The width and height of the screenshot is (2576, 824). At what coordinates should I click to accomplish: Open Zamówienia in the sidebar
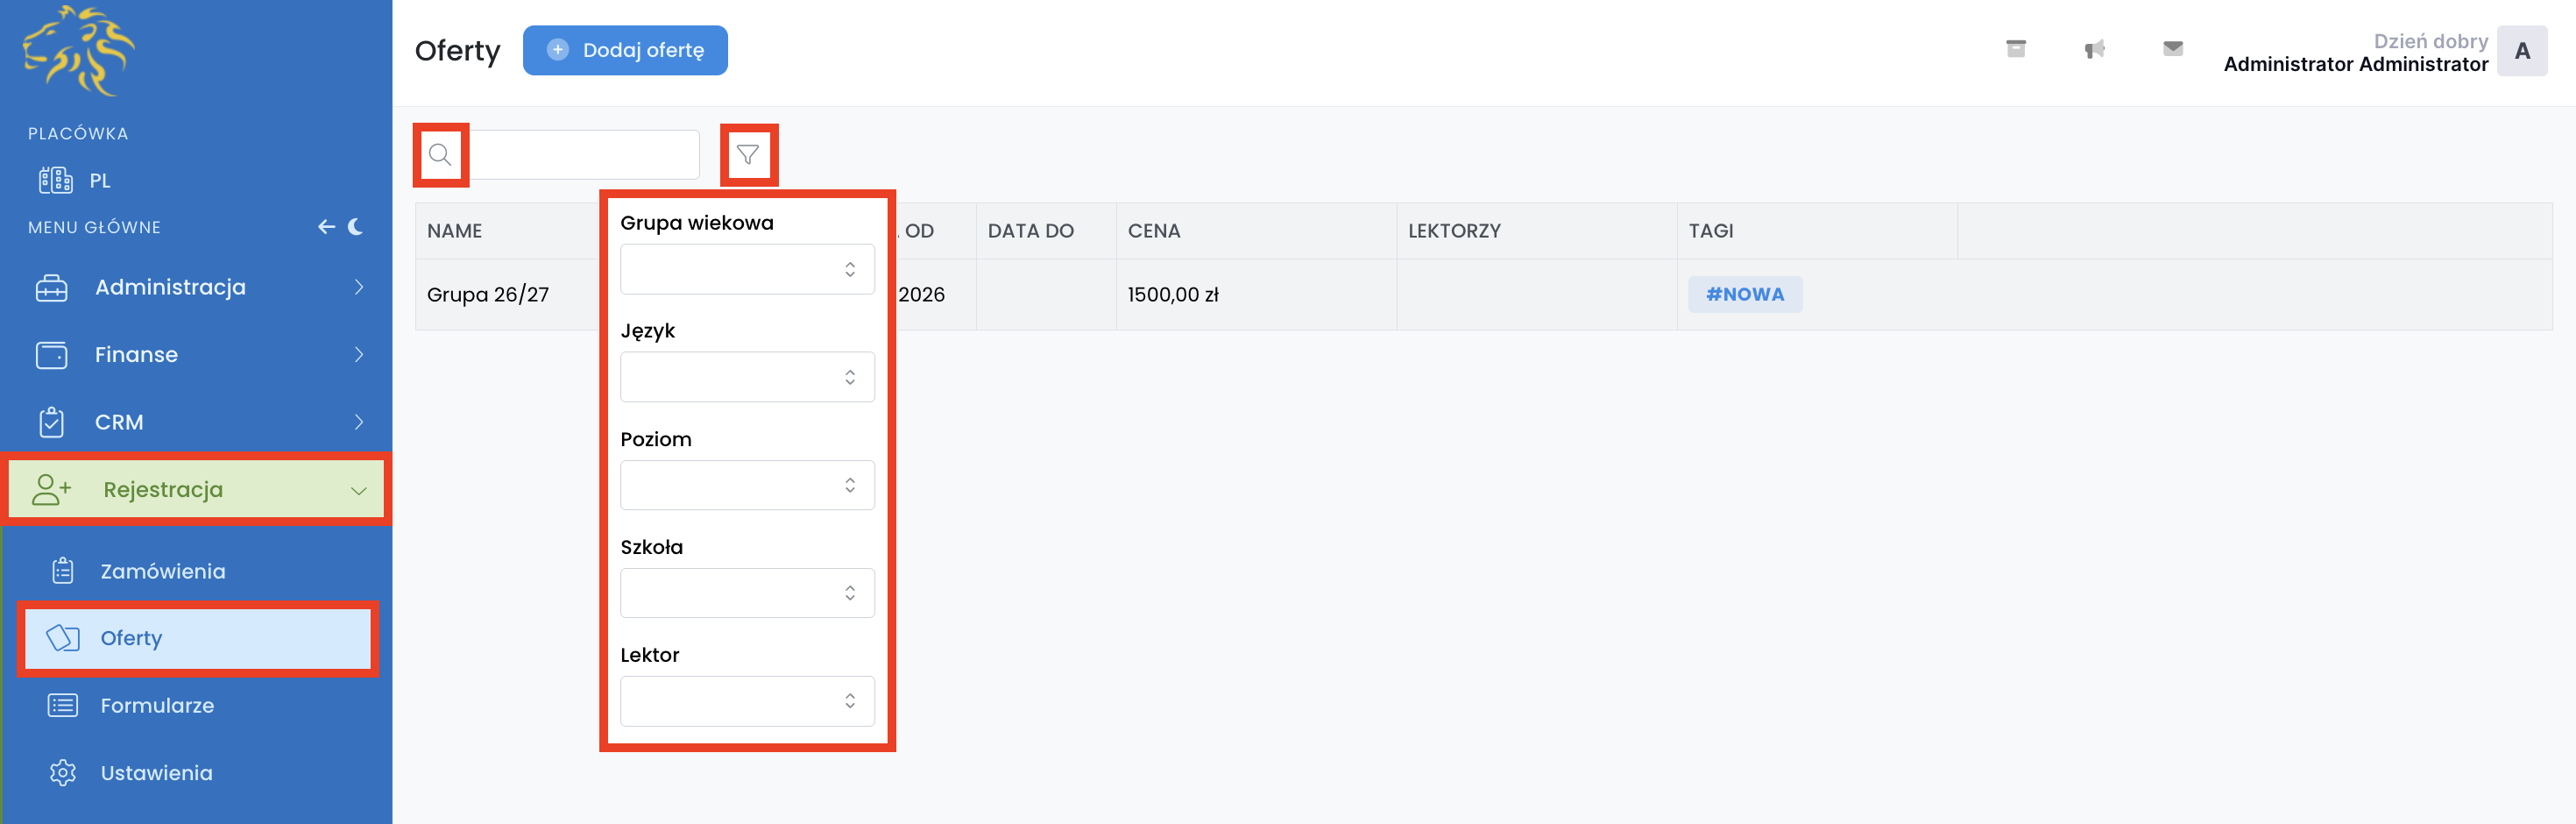pos(162,571)
